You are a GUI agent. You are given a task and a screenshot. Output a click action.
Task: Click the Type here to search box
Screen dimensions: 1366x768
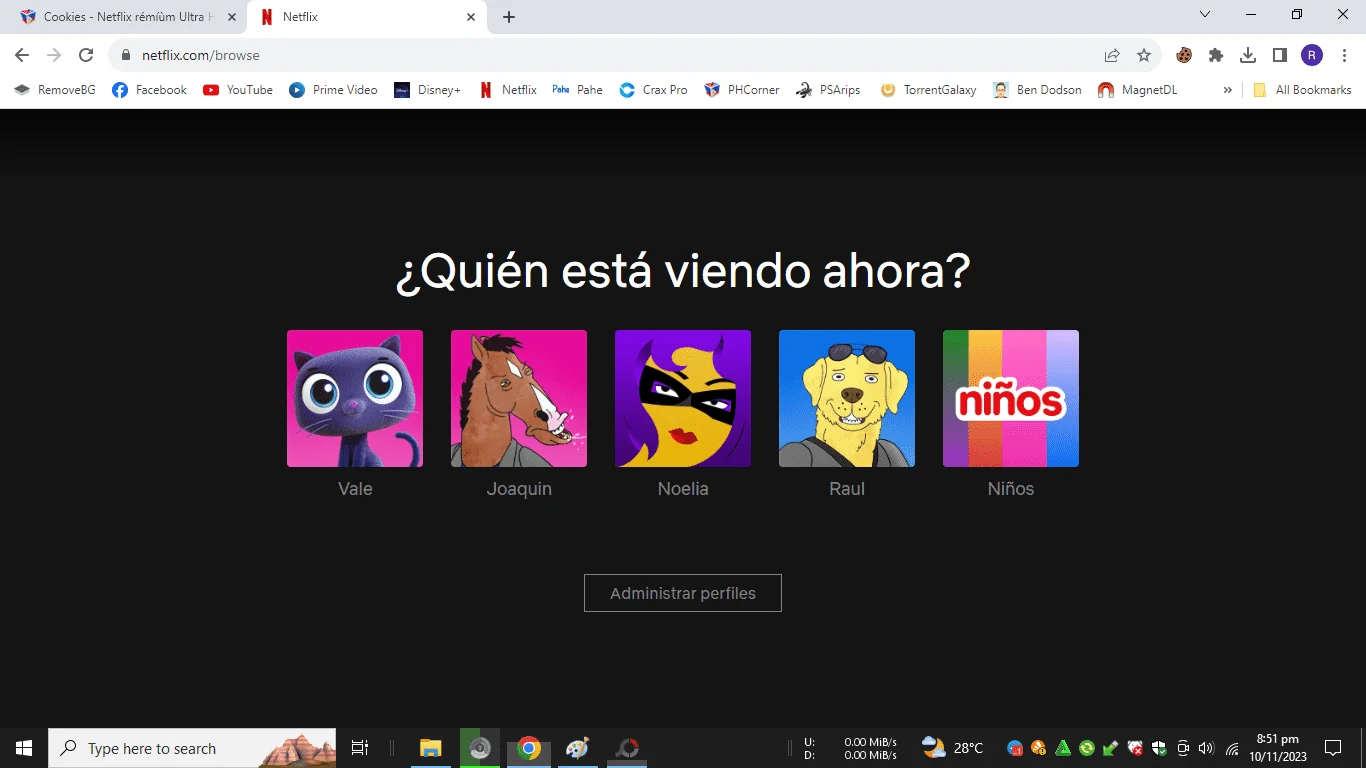[x=192, y=748]
